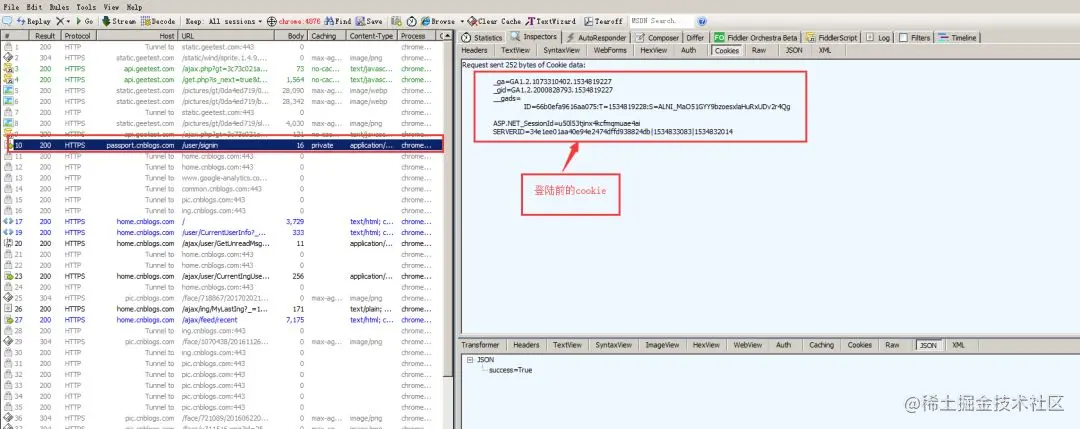Select the response Transformer tab

pos(480,345)
